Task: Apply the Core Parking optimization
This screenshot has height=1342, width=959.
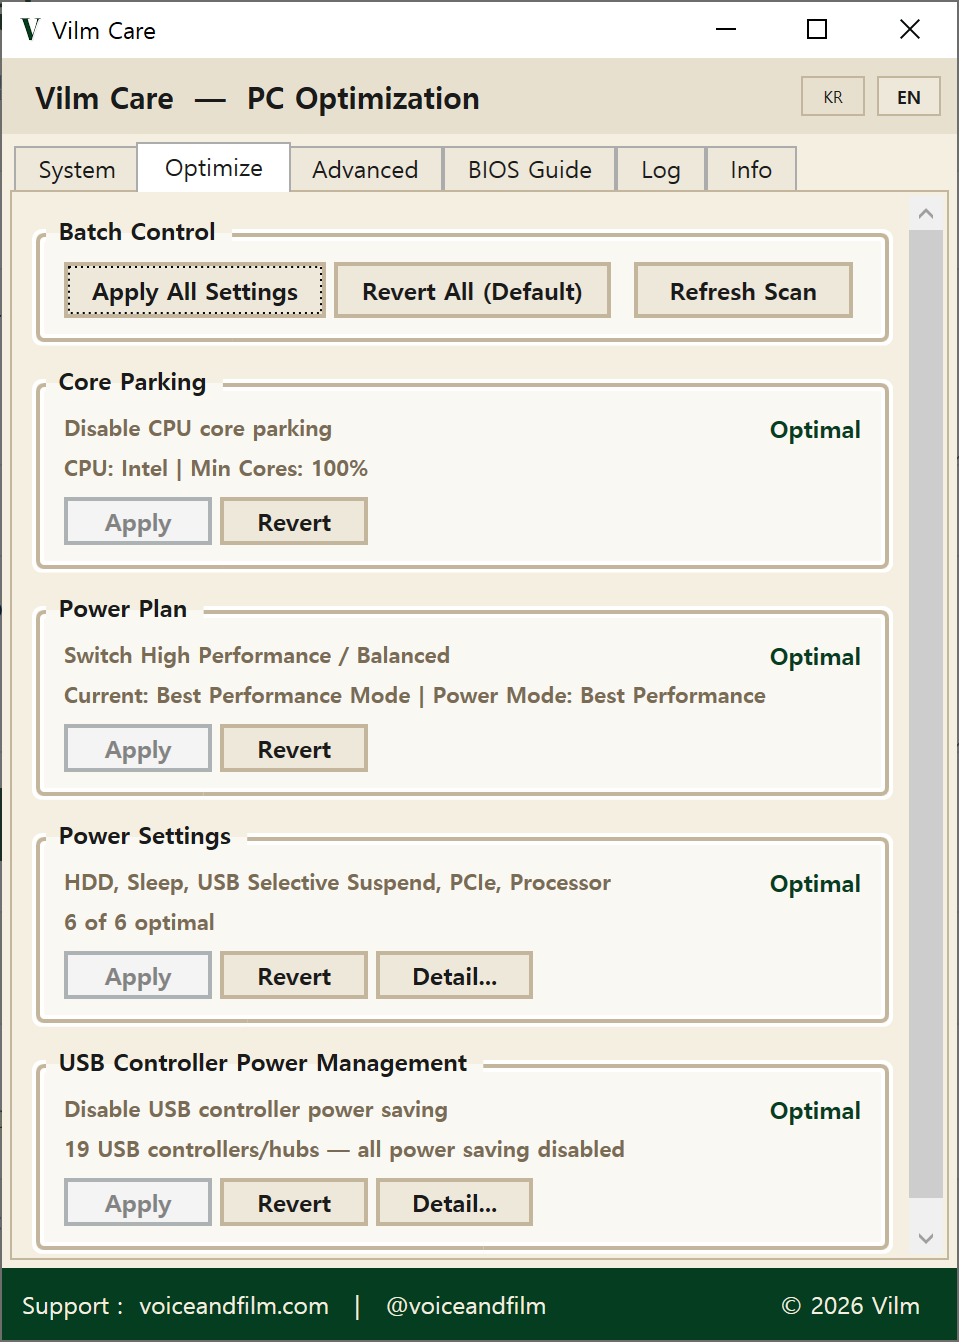Action: 137,521
